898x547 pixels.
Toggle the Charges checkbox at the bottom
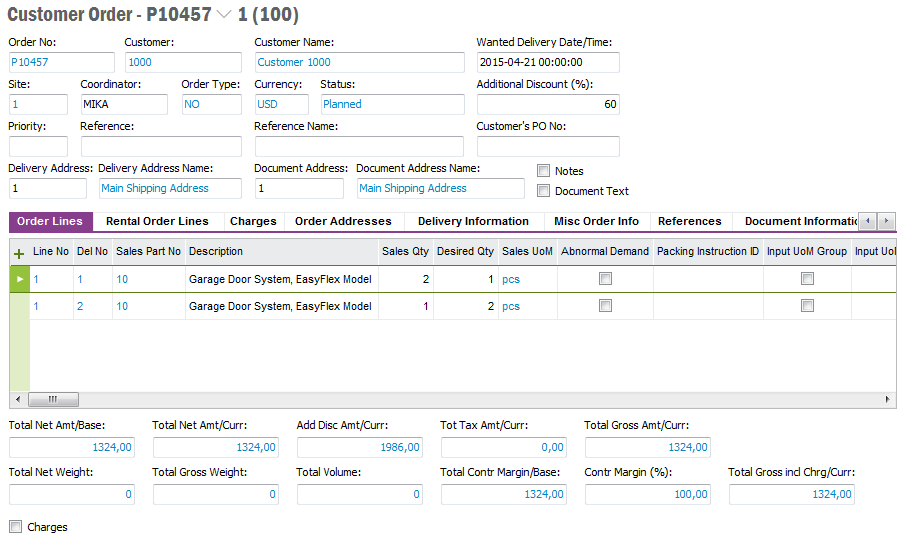coord(15,527)
